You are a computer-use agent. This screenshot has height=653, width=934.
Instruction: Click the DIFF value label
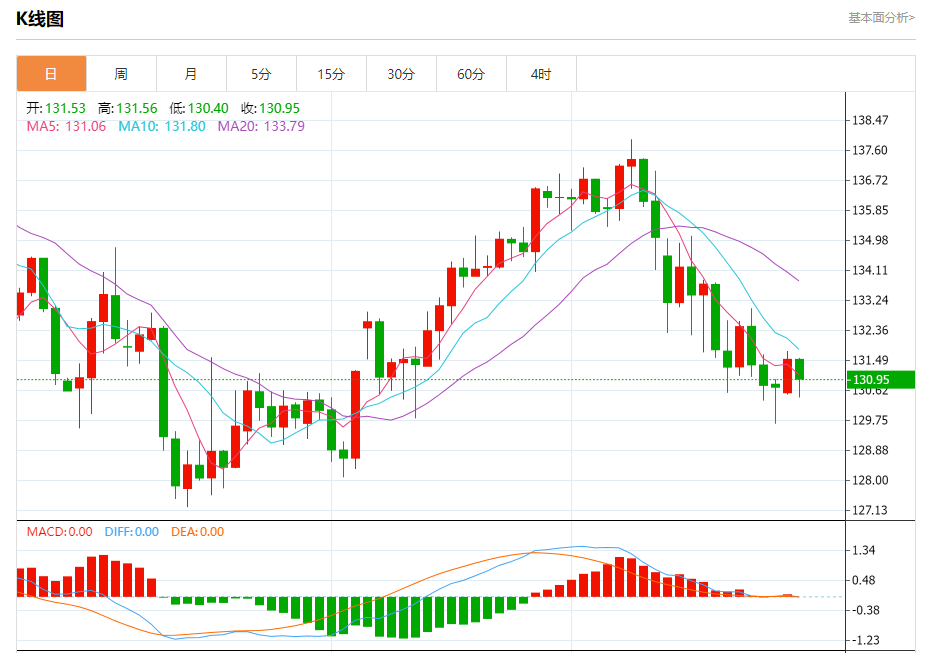(132, 531)
